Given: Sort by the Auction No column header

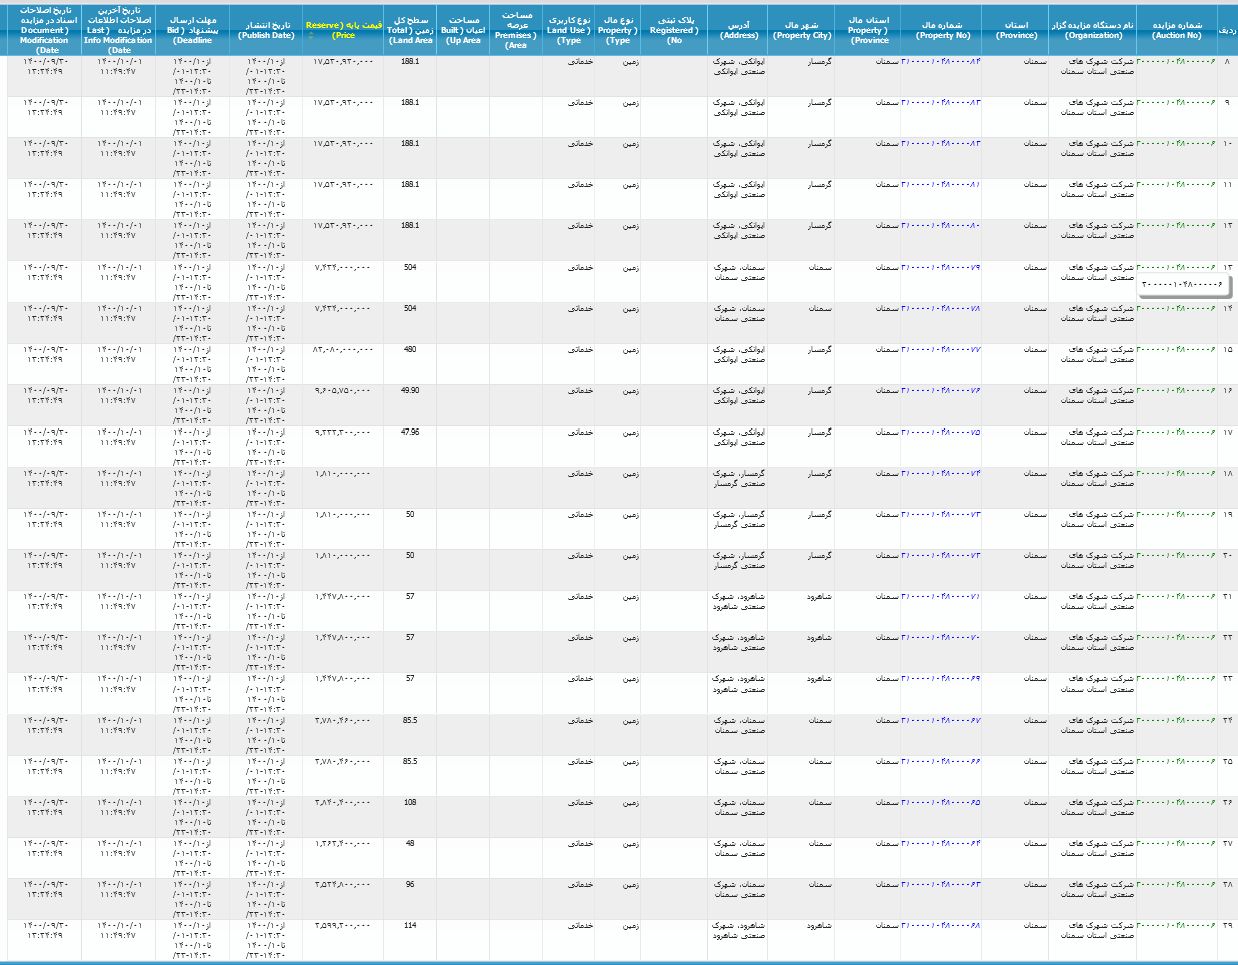Looking at the screenshot, I should pyautogui.click(x=1176, y=30).
